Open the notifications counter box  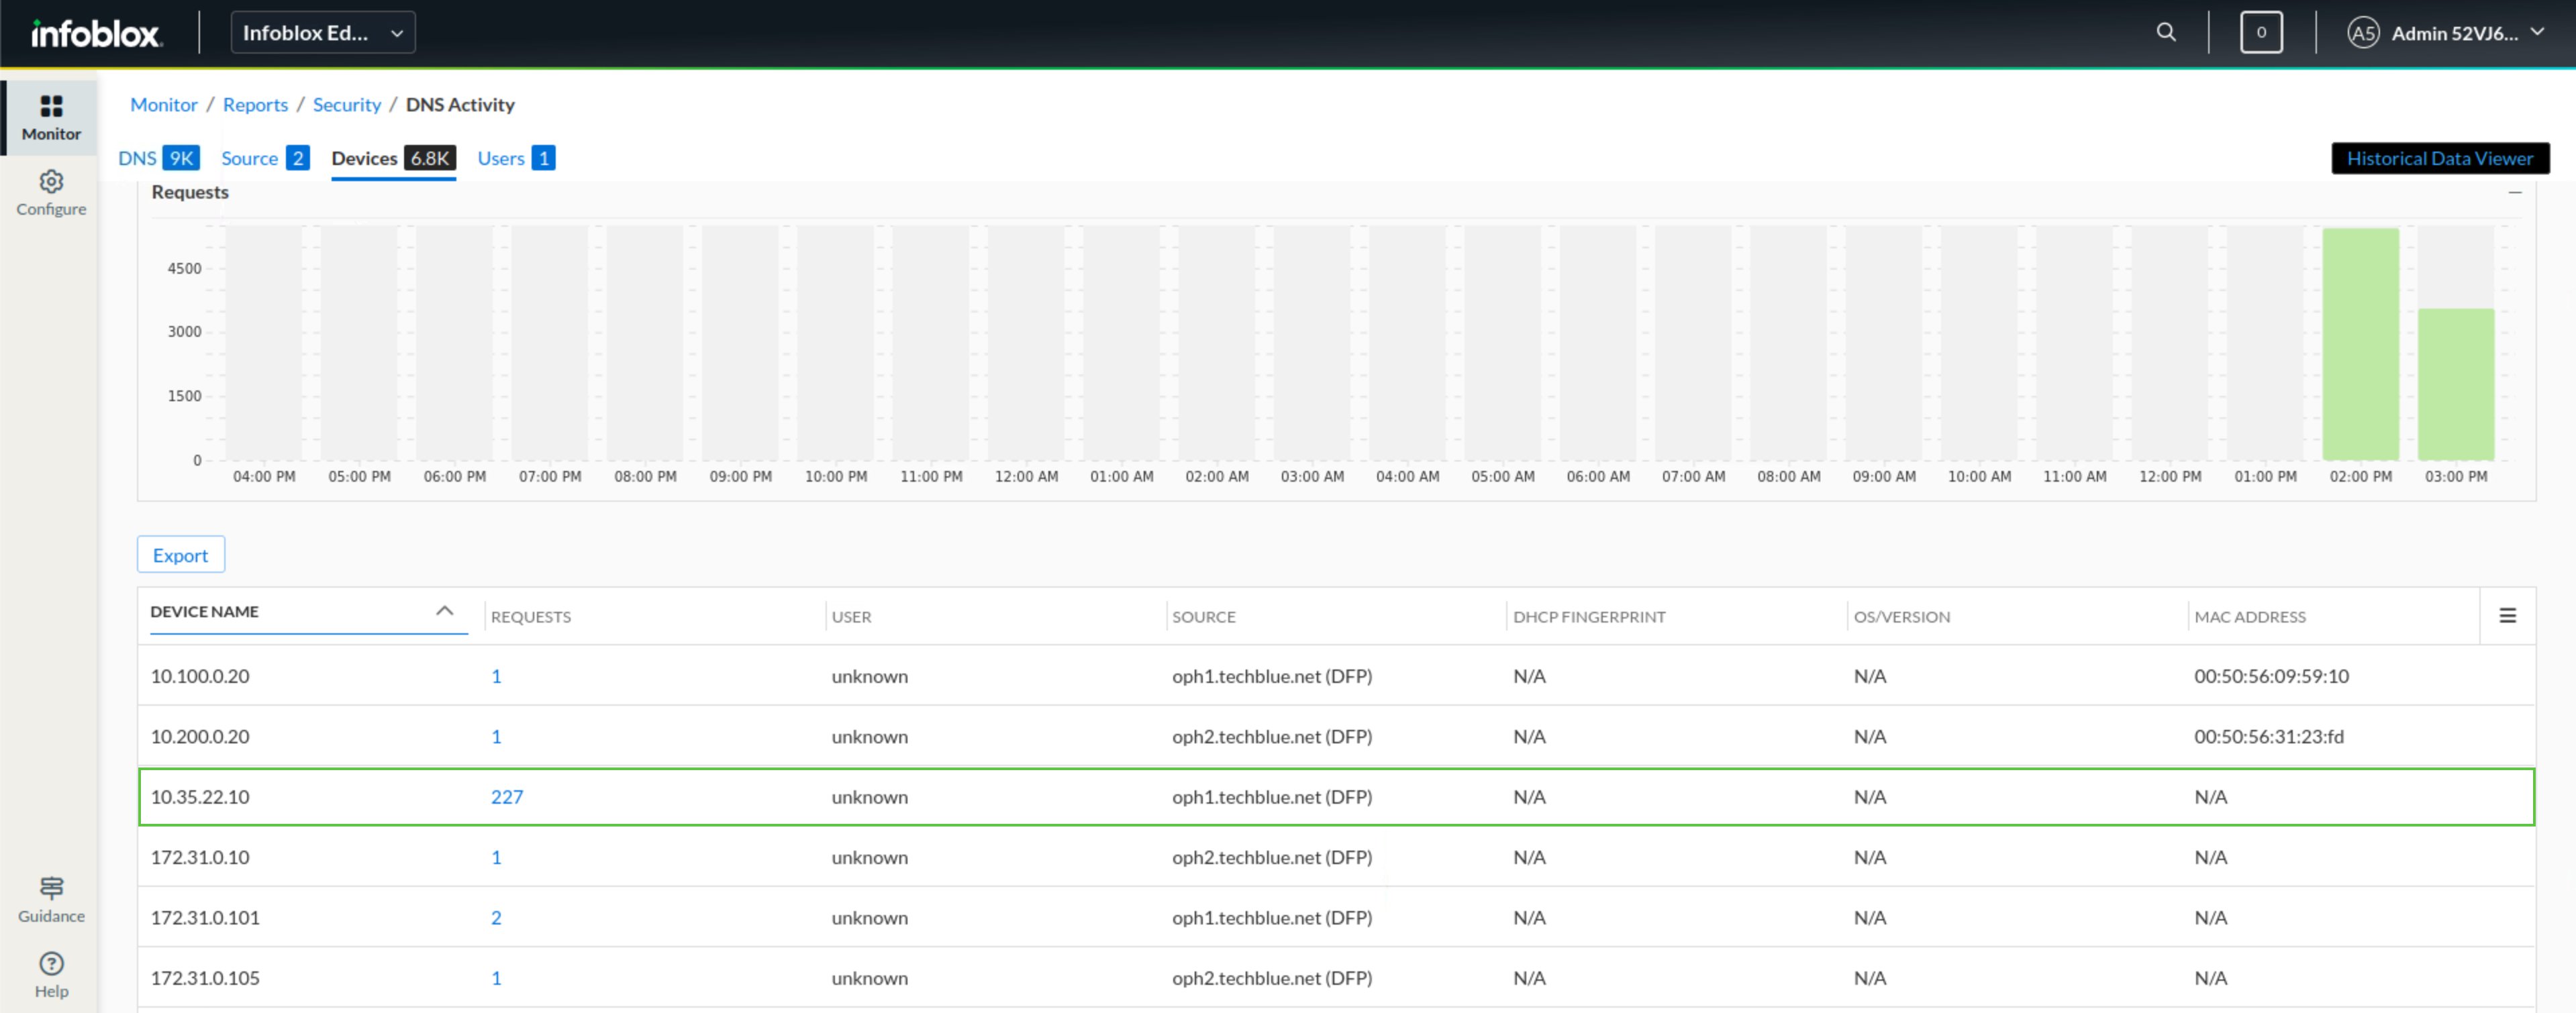point(2260,33)
